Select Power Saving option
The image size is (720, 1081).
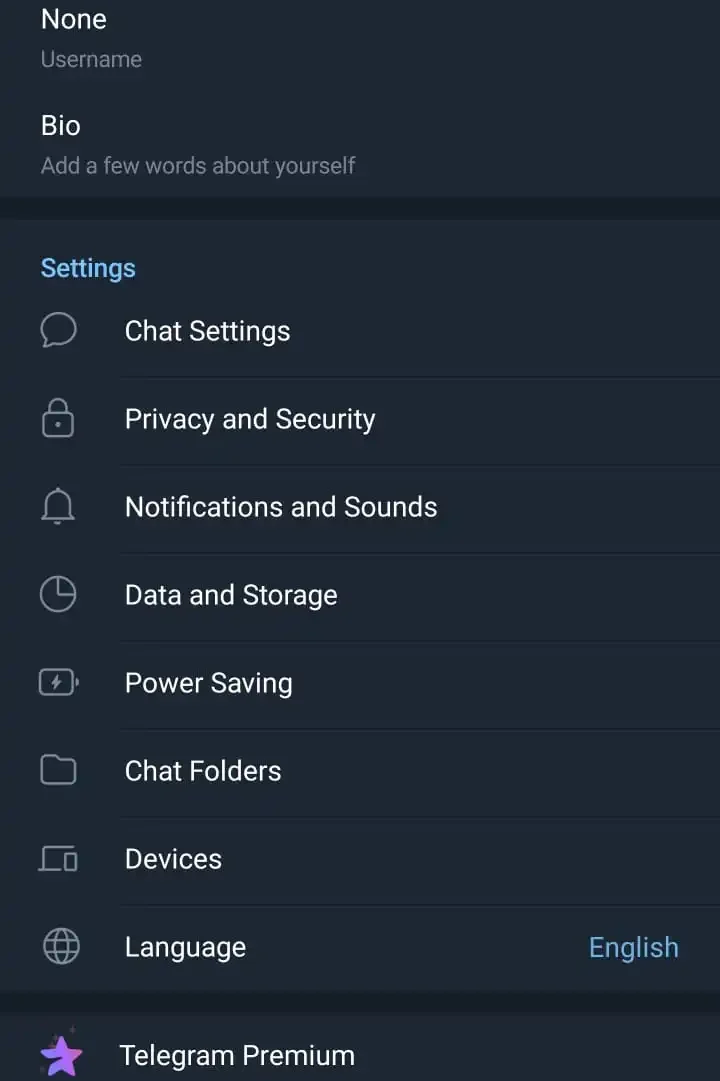(x=209, y=683)
